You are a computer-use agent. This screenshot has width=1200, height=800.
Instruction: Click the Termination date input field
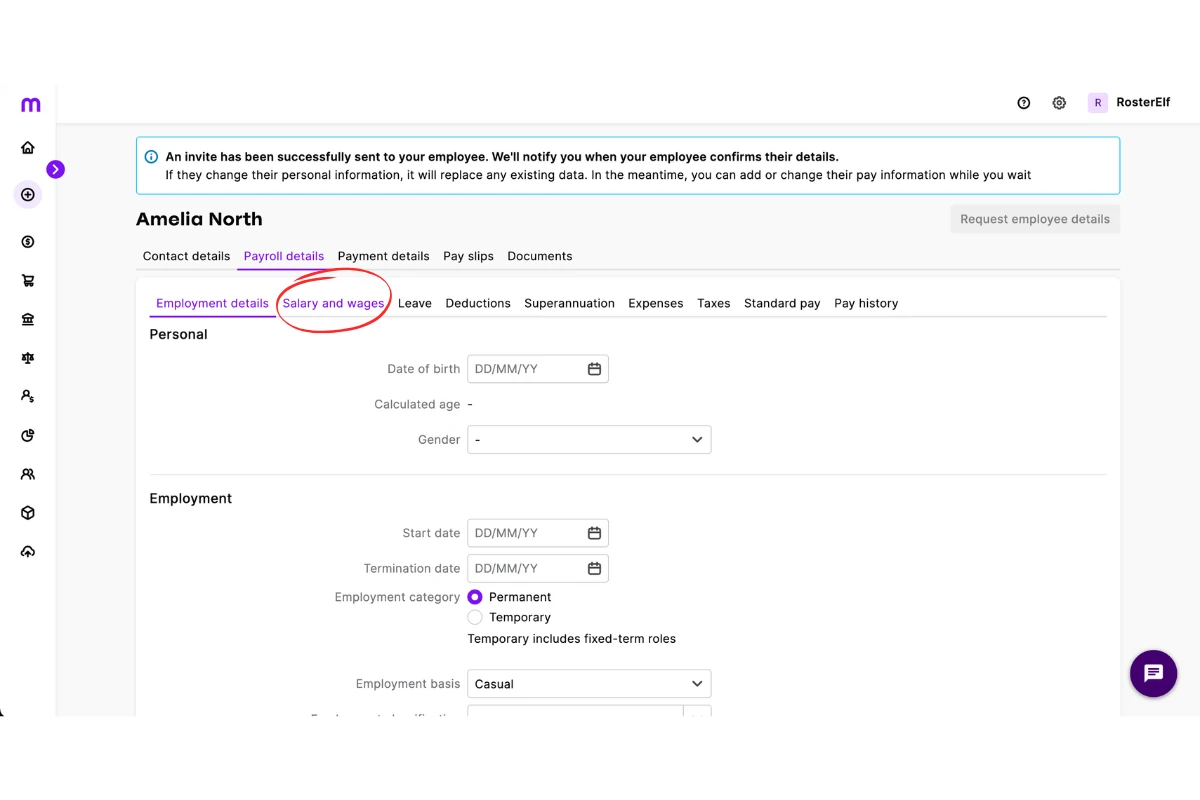coord(538,568)
